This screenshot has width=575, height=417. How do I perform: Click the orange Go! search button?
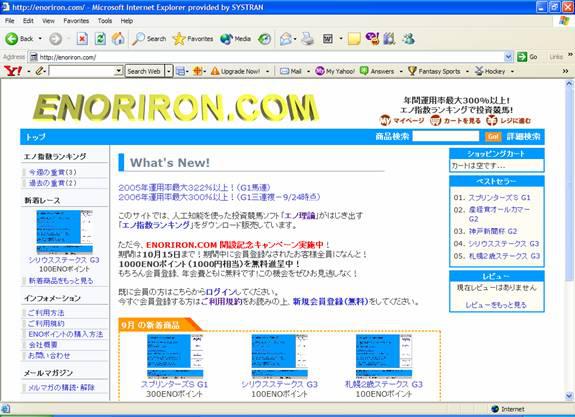click(493, 136)
